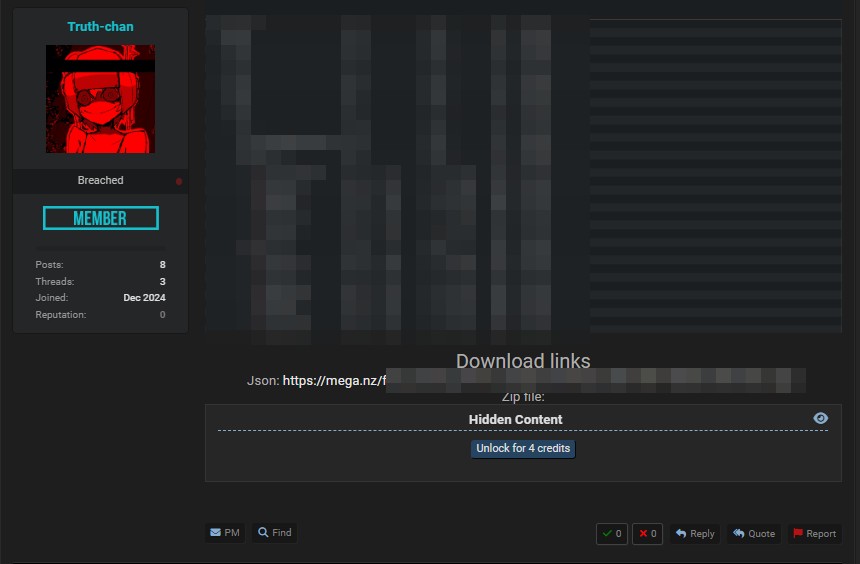
Task: Click the bar below the MEMBER badge
Action: coord(100,245)
